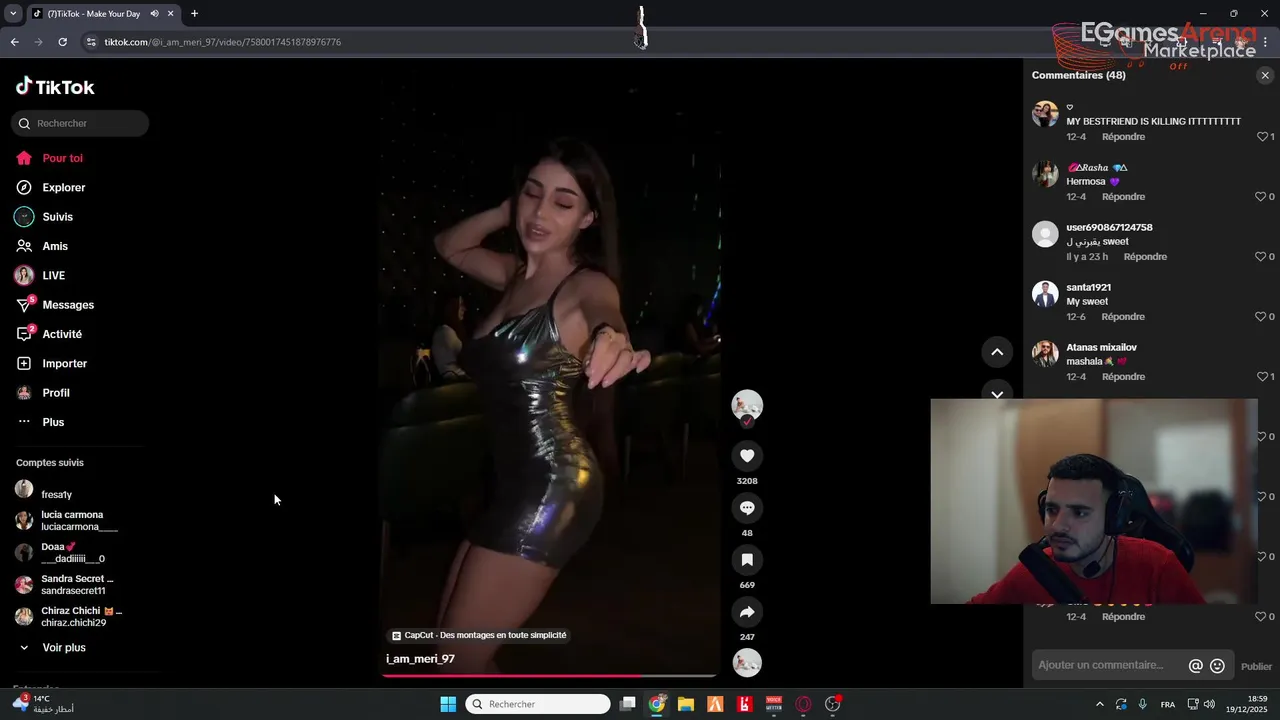This screenshot has width=1280, height=720.
Task: Click the @ mention icon
Action: pyautogui.click(x=1196, y=666)
